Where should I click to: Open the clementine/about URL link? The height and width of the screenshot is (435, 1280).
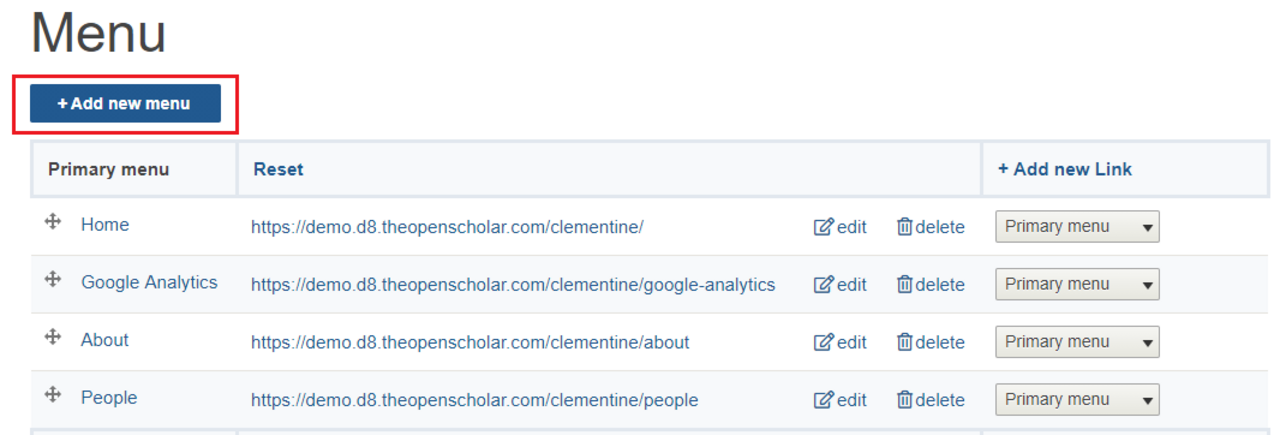tap(470, 342)
